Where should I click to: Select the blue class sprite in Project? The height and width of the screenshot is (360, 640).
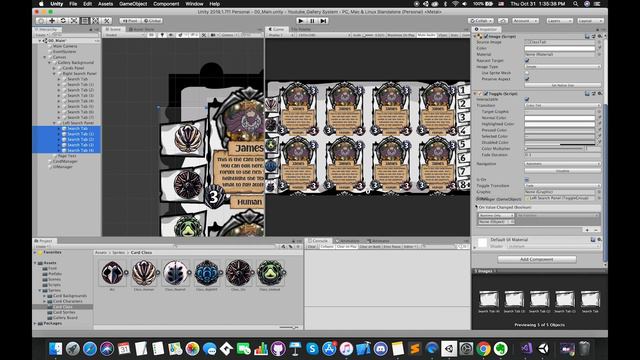pyautogui.click(x=207, y=272)
